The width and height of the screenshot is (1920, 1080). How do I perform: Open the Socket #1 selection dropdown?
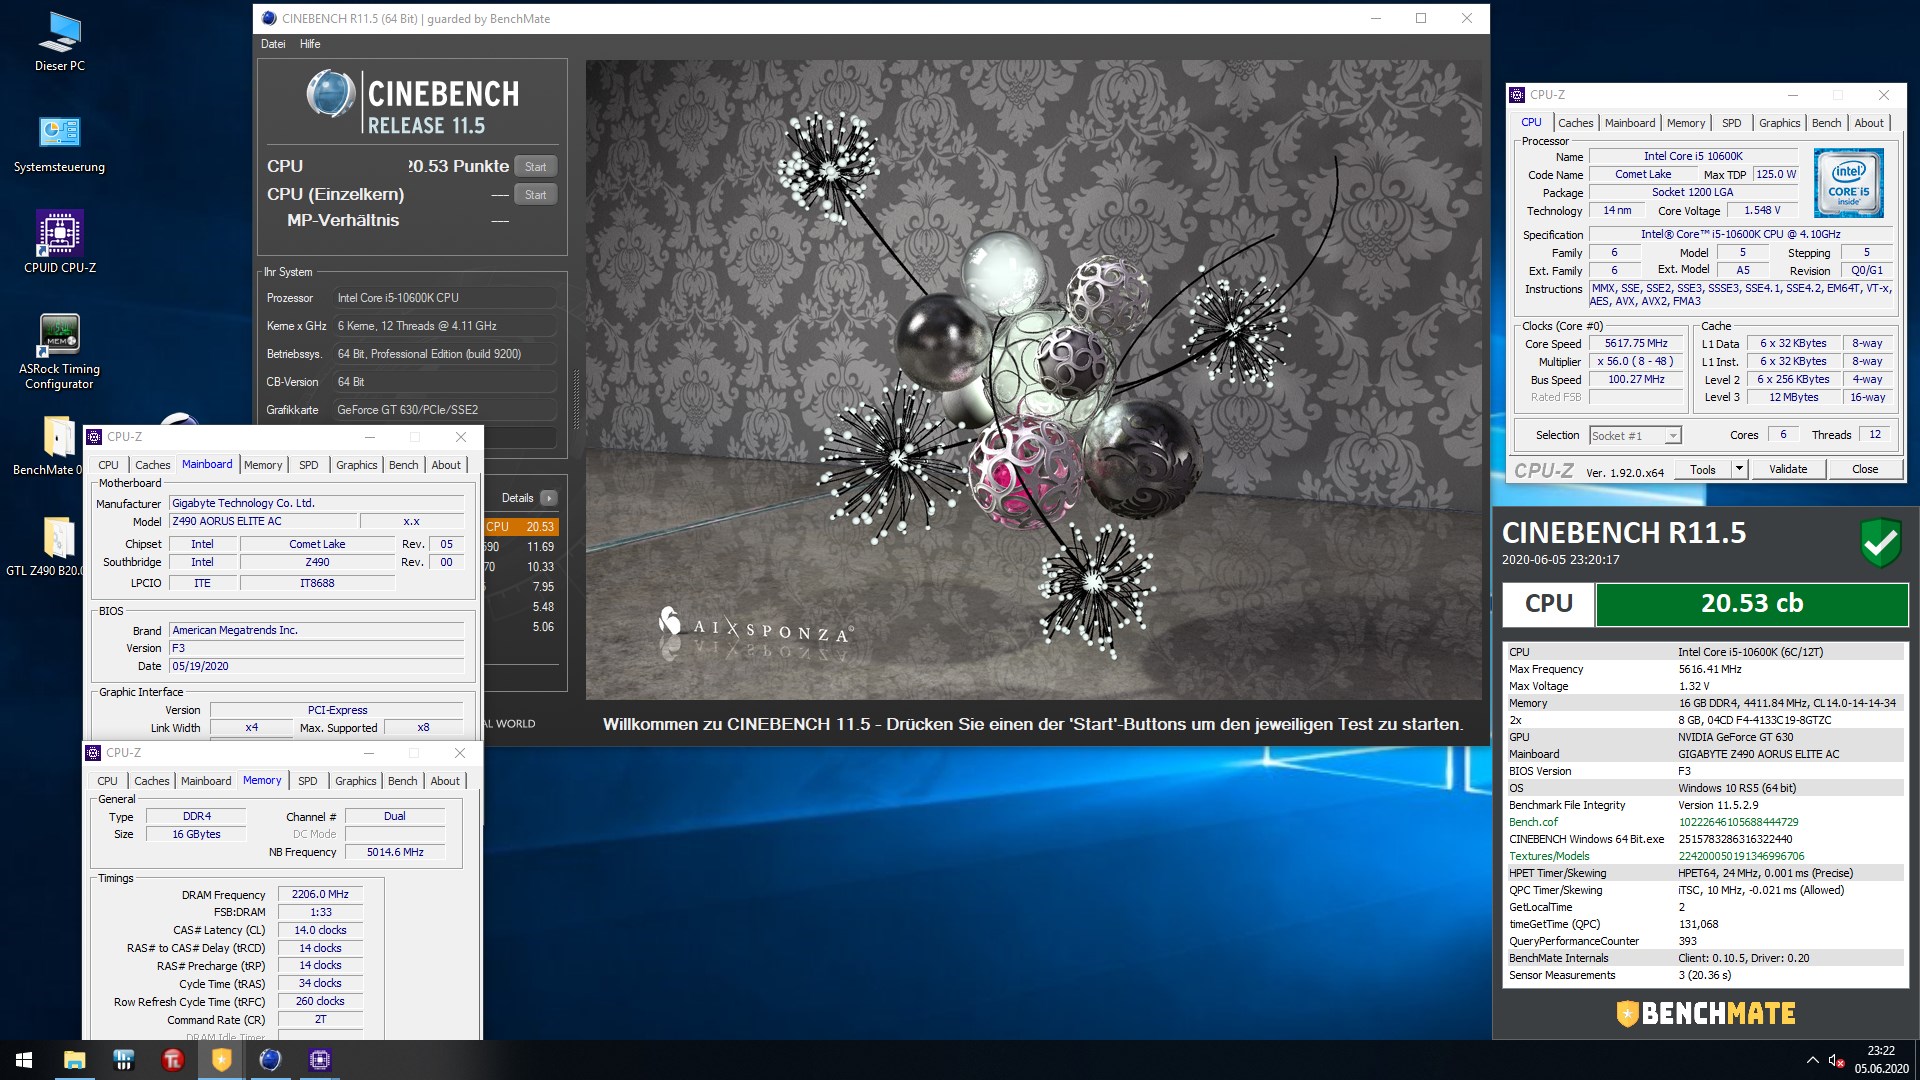point(1635,436)
